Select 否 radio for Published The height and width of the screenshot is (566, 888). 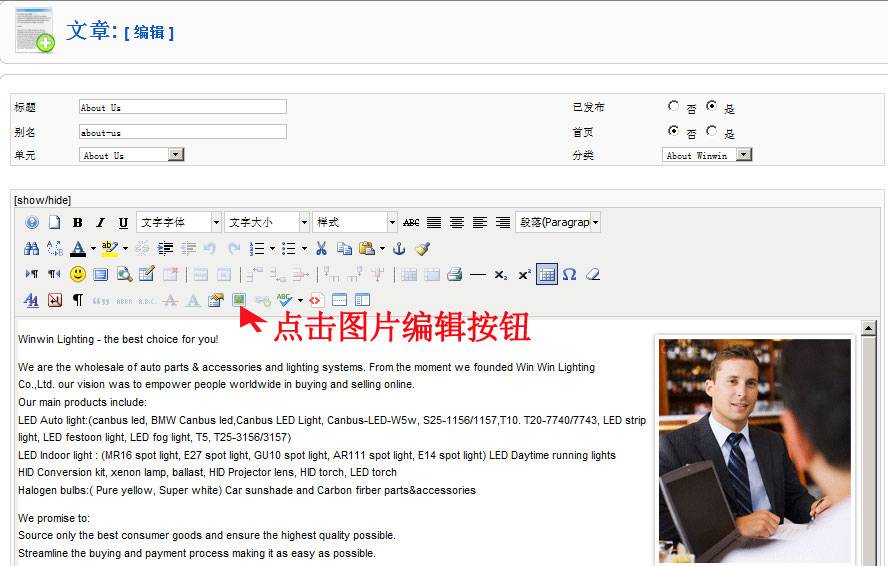[x=673, y=106]
